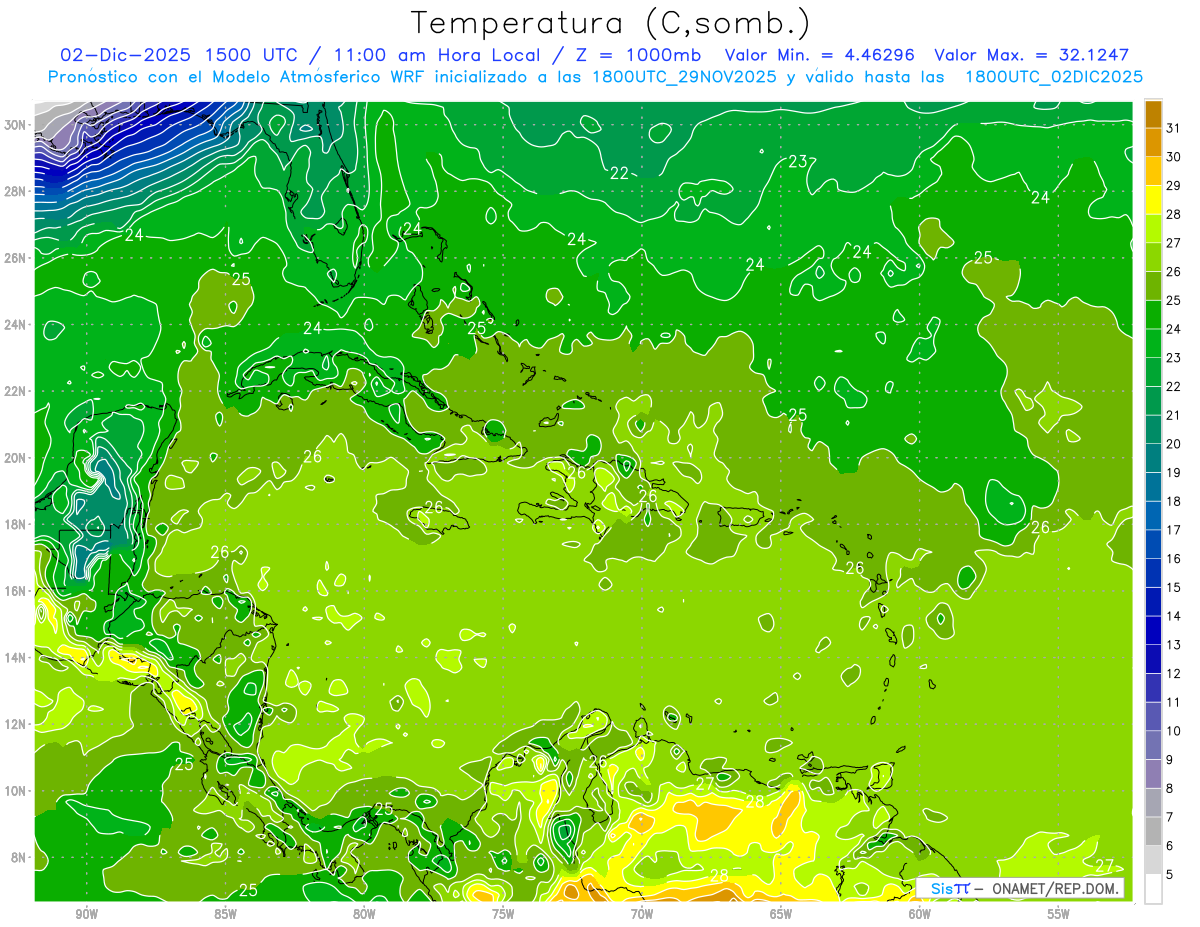Click the "23" contour label on the map
Image resolution: width=1200 pixels, height=927 pixels.
click(798, 161)
